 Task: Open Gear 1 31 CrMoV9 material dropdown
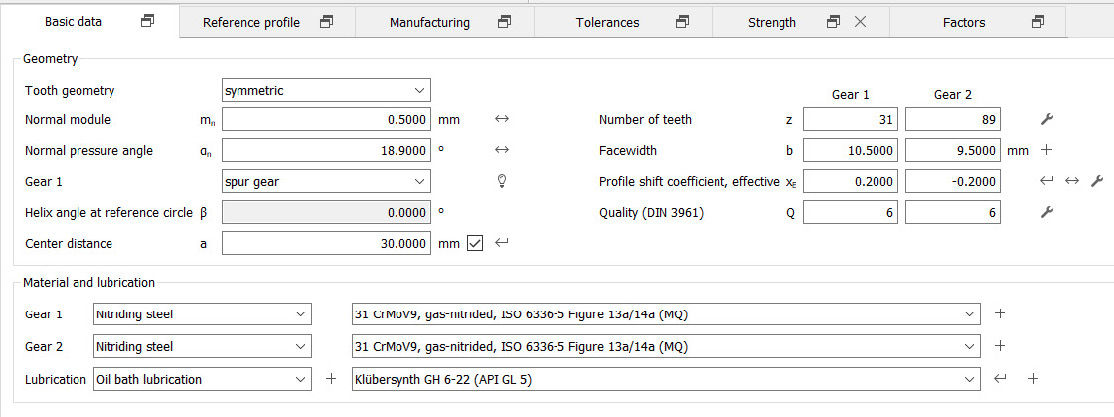(666, 313)
